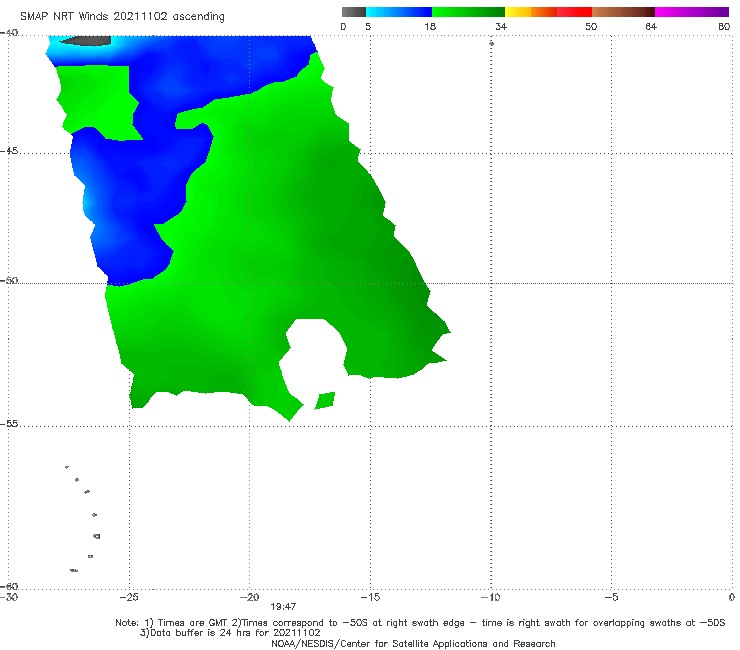This screenshot has width=740, height=650.
Task: Click the color bar label '18'
Action: click(430, 26)
